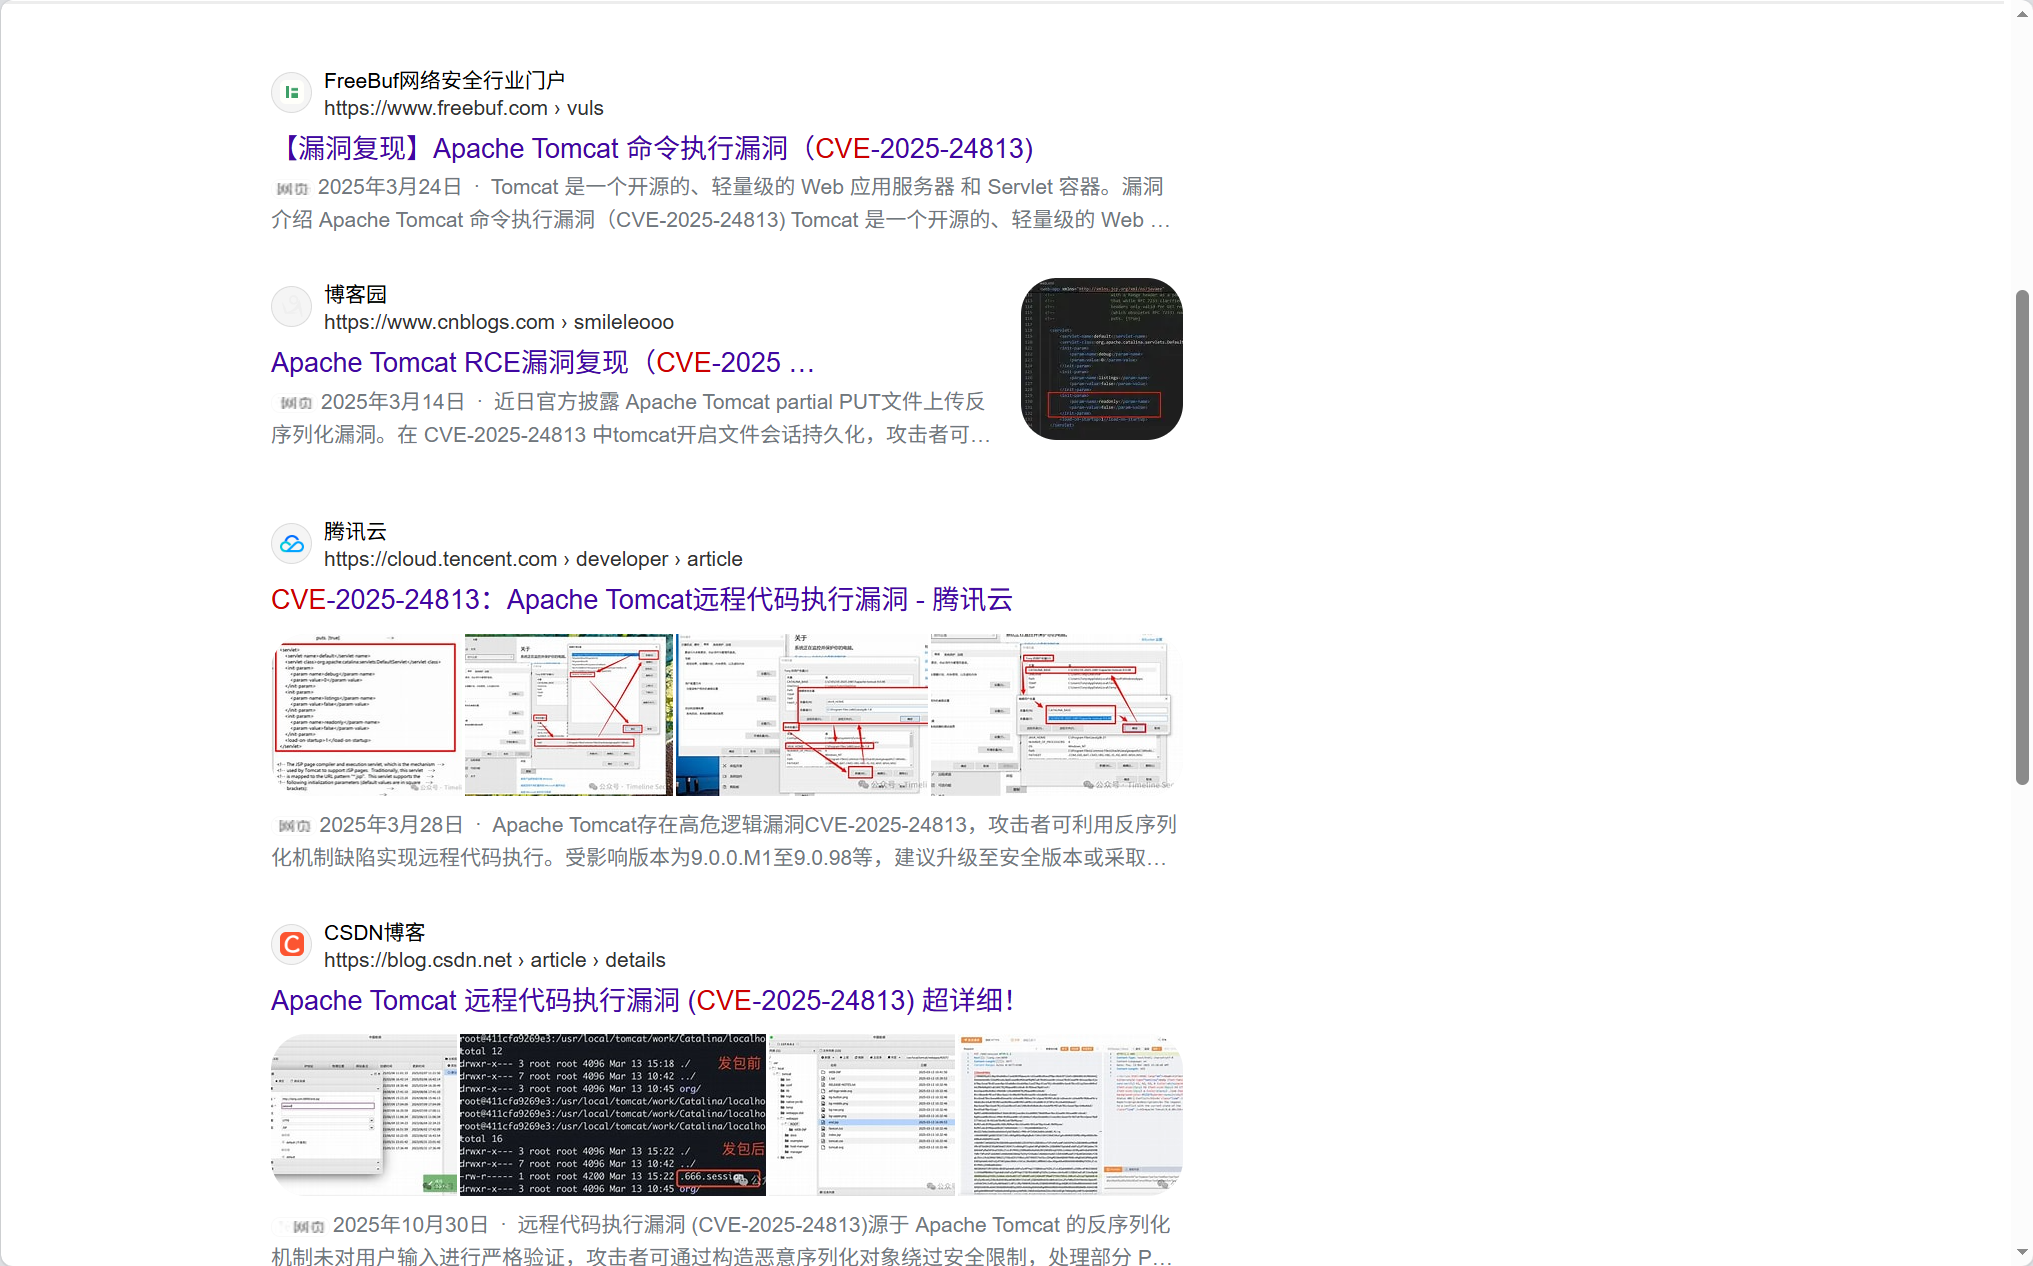Click the FreeBuf site favicon

tap(292, 93)
